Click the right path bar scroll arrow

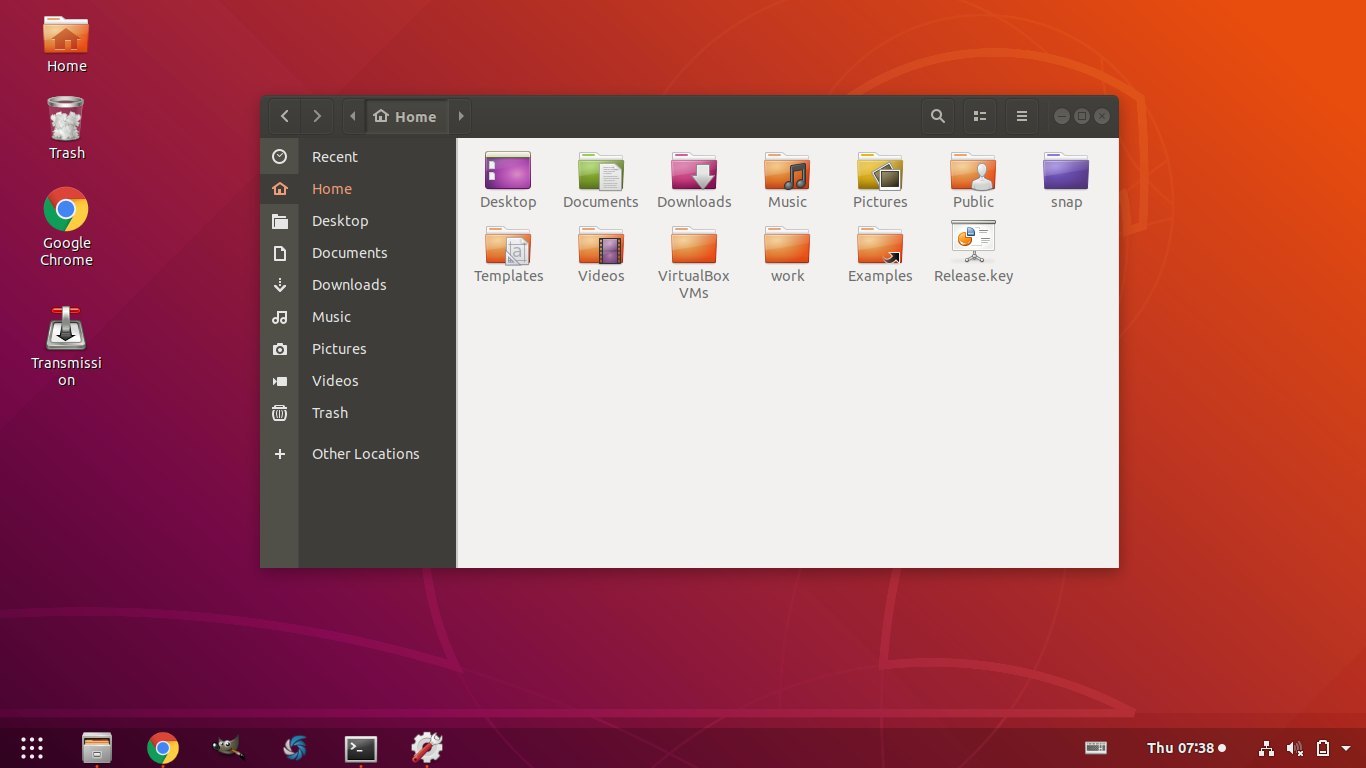(460, 116)
